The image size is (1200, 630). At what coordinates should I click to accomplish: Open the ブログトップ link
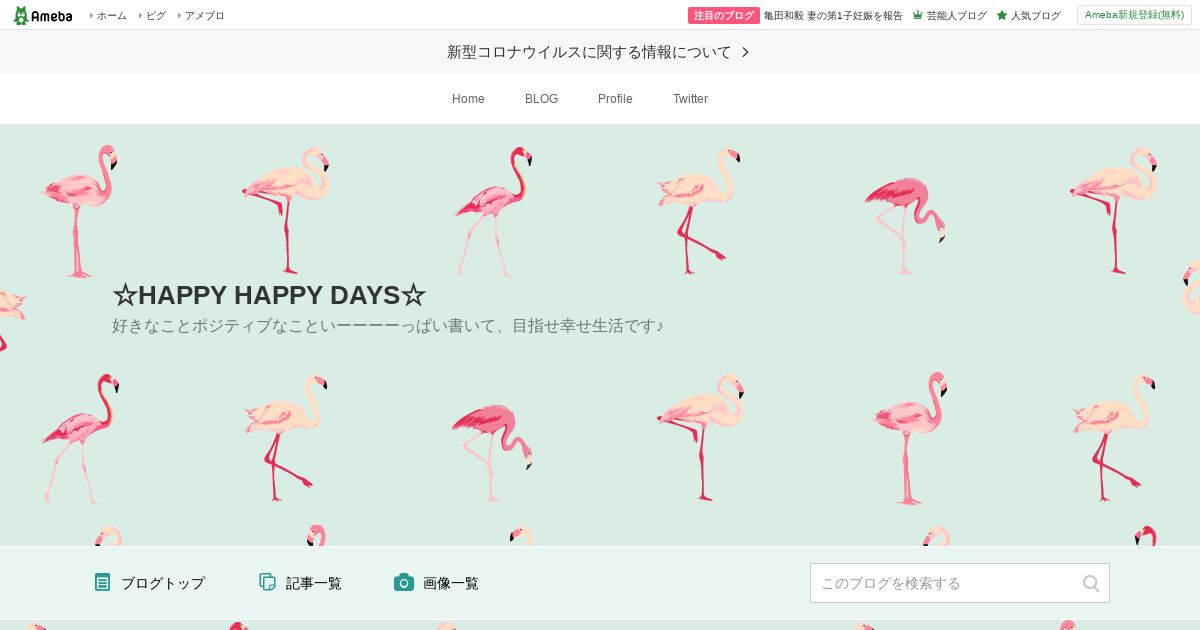coord(163,583)
